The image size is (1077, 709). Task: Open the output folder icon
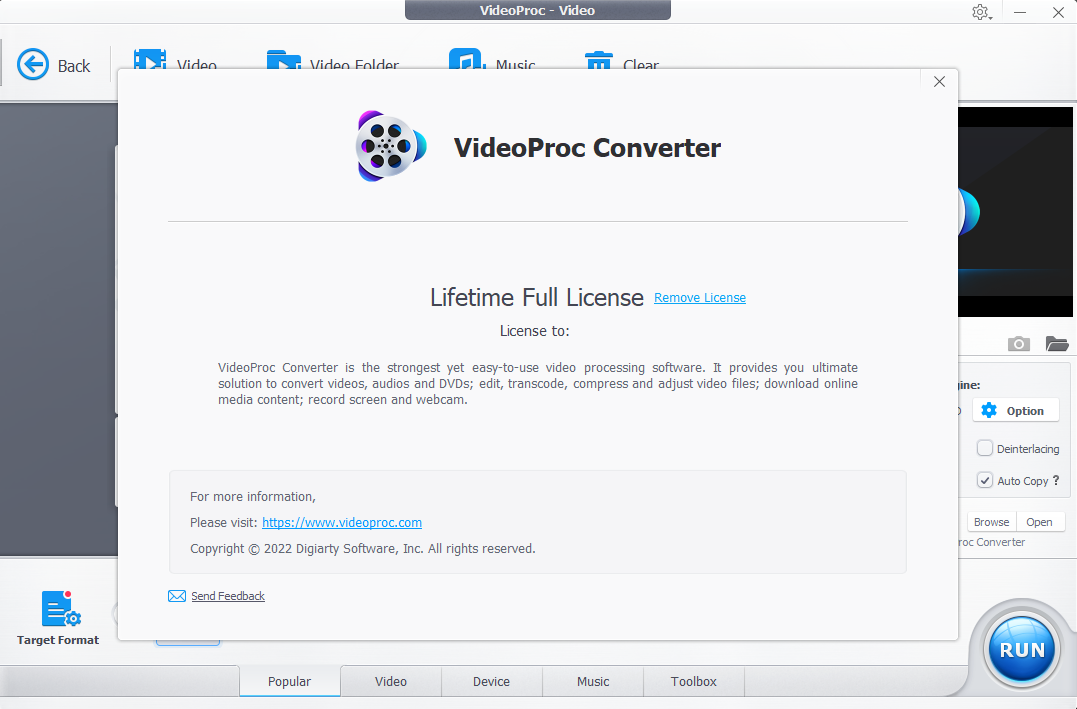point(1056,344)
